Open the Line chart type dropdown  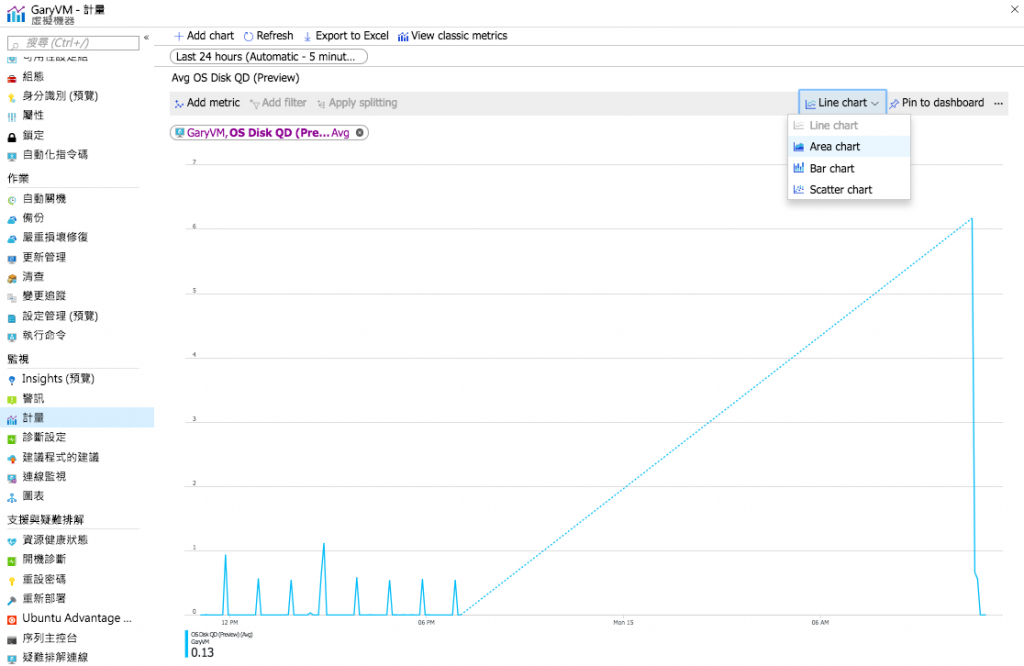click(842, 103)
